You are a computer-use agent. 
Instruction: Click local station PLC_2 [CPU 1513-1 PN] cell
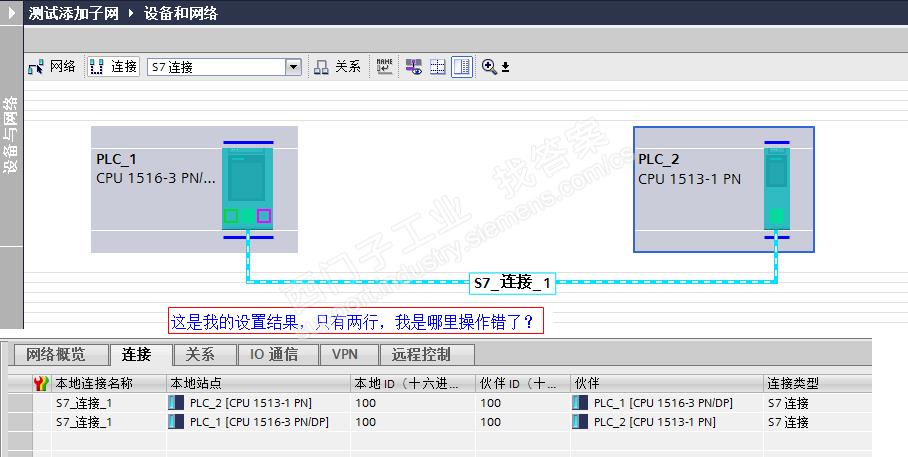258,403
